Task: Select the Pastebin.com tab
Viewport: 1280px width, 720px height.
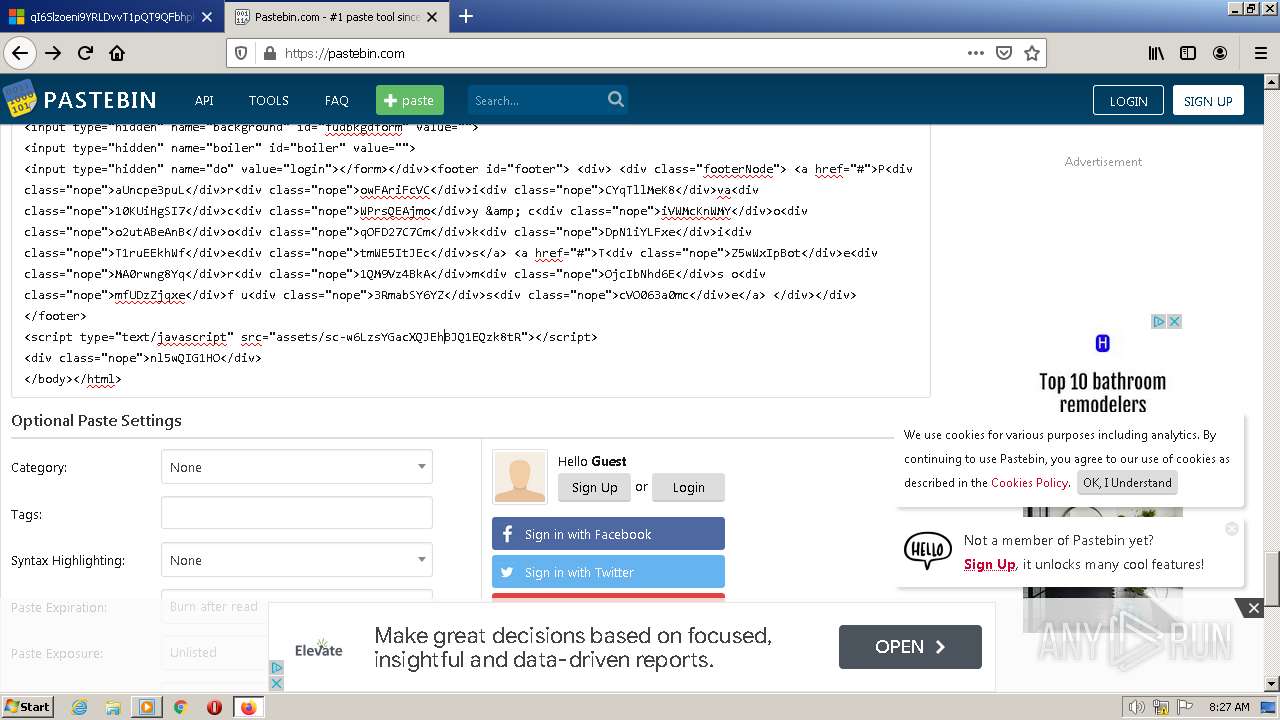Action: 336,16
